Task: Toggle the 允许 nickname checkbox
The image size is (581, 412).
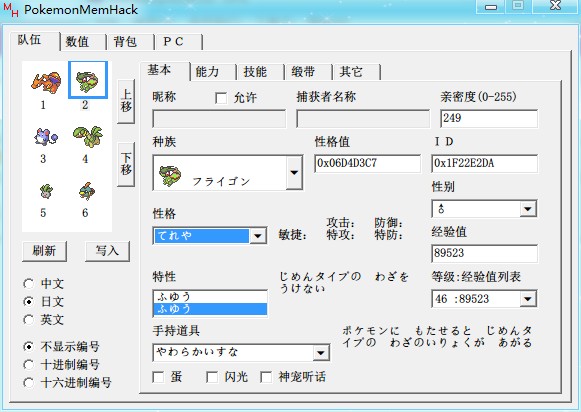Action: tap(221, 98)
